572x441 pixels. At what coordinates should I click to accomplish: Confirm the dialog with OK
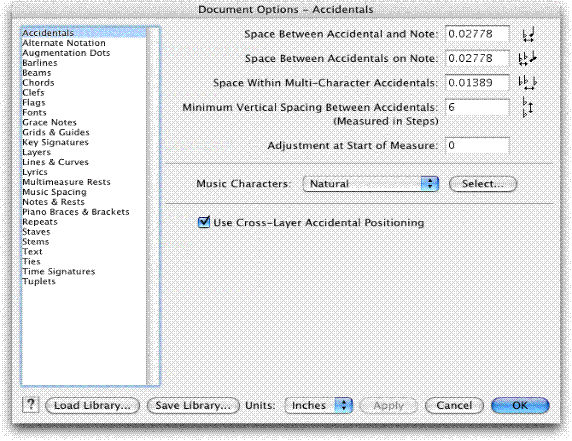click(520, 405)
